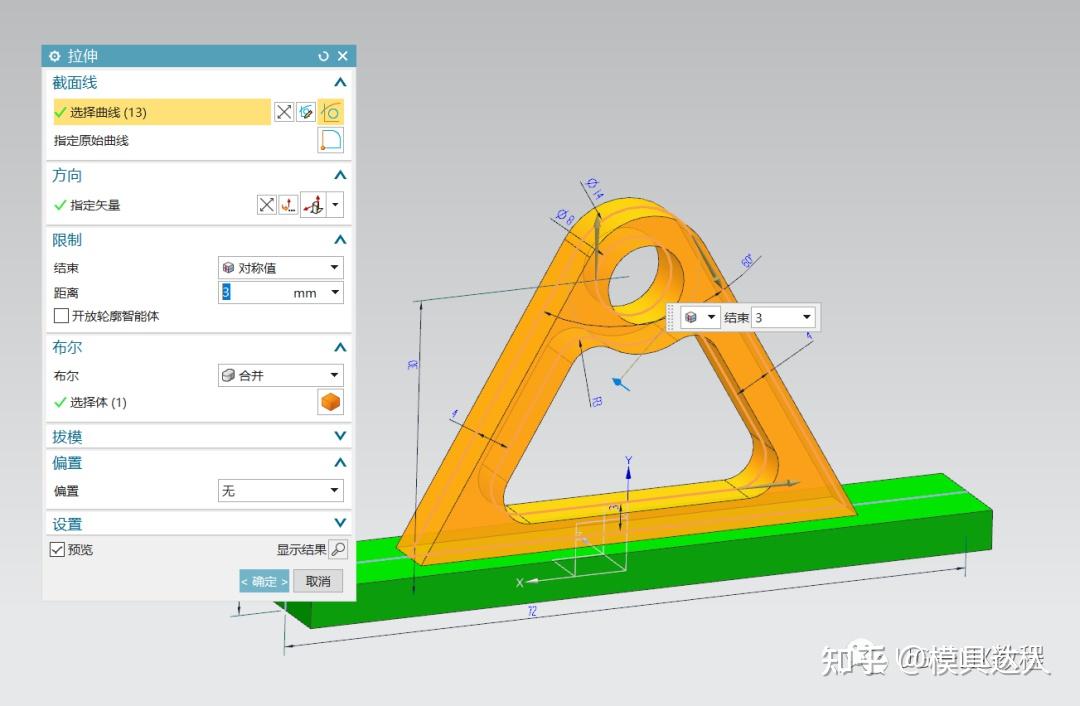
Task: Click the sketch section icon beside 选择曲线
Action: pyautogui.click(x=284, y=112)
